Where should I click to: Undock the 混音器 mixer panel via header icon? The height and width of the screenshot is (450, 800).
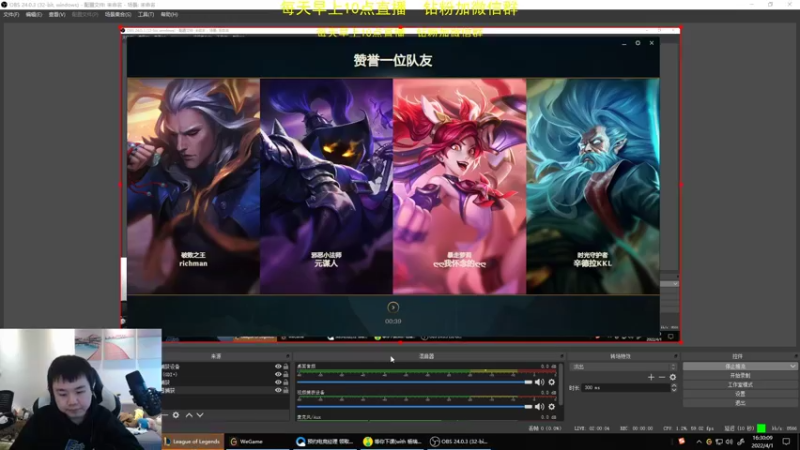pyautogui.click(x=562, y=356)
